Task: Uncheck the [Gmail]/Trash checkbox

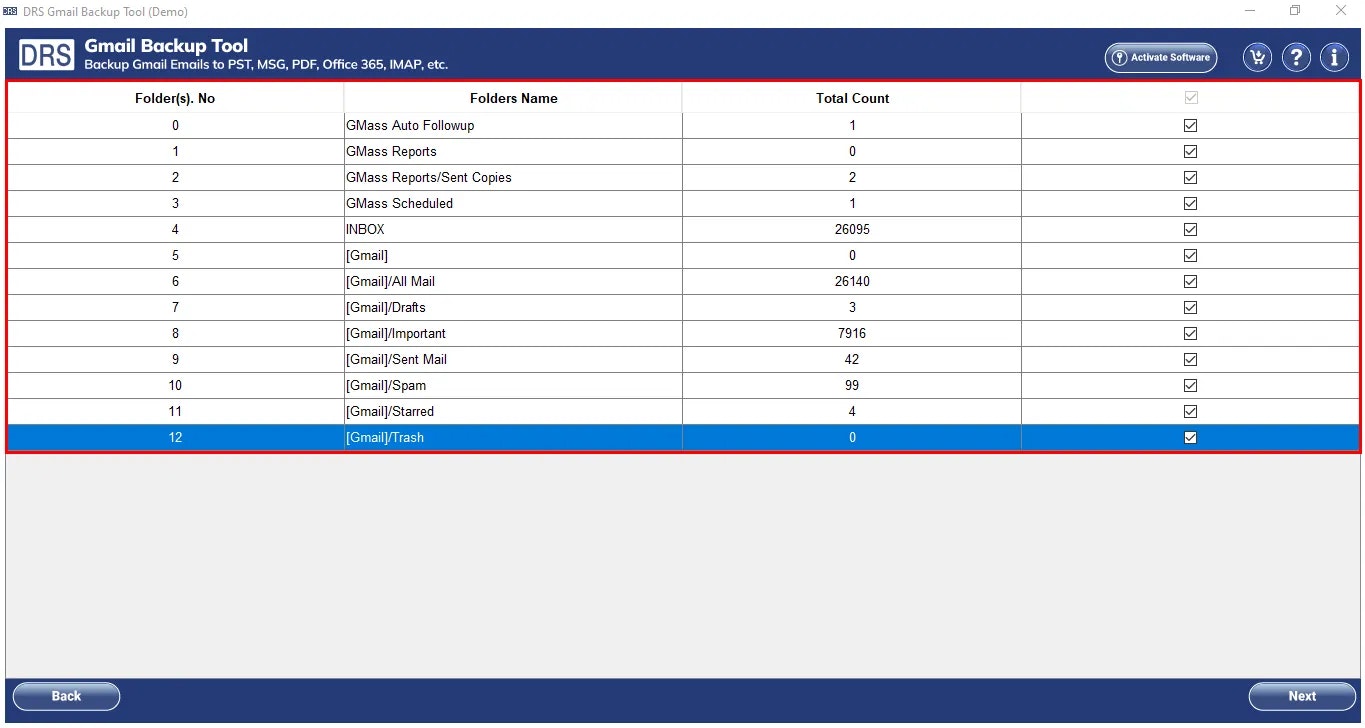Action: click(1190, 437)
